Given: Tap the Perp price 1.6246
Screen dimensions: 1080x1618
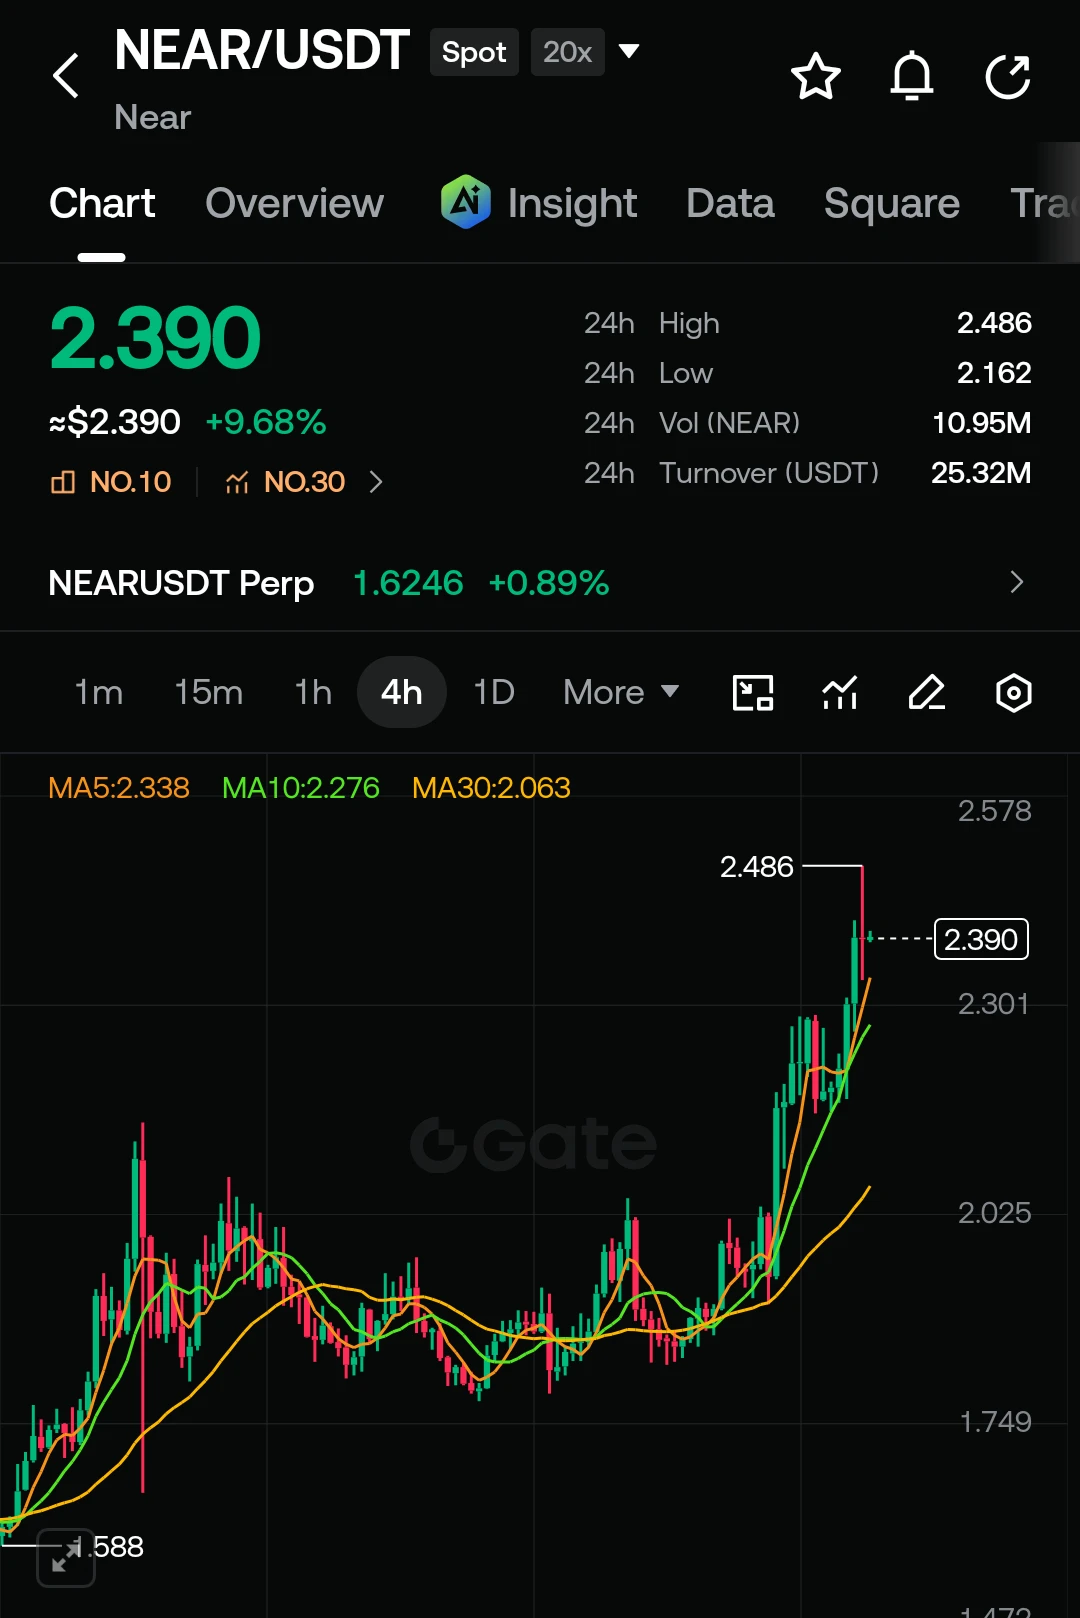Looking at the screenshot, I should 408,583.
